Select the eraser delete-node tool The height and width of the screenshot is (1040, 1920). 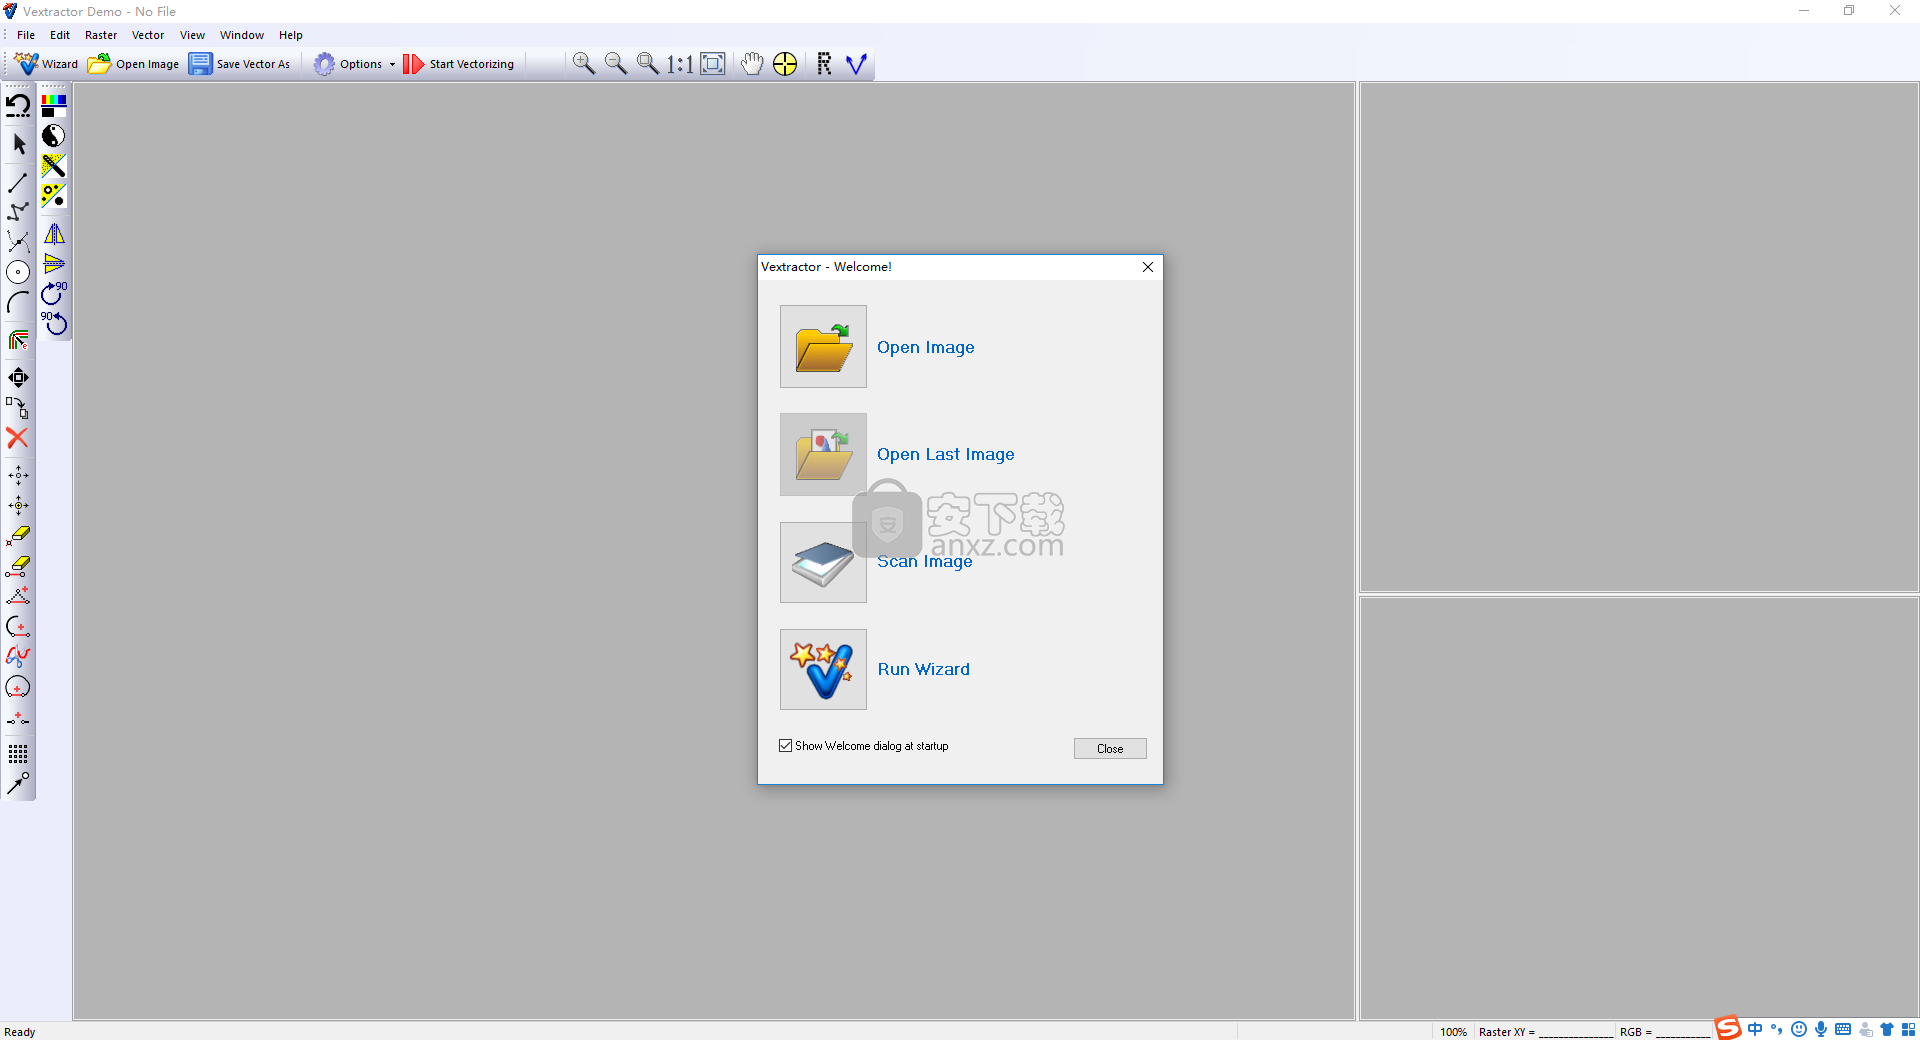18,536
